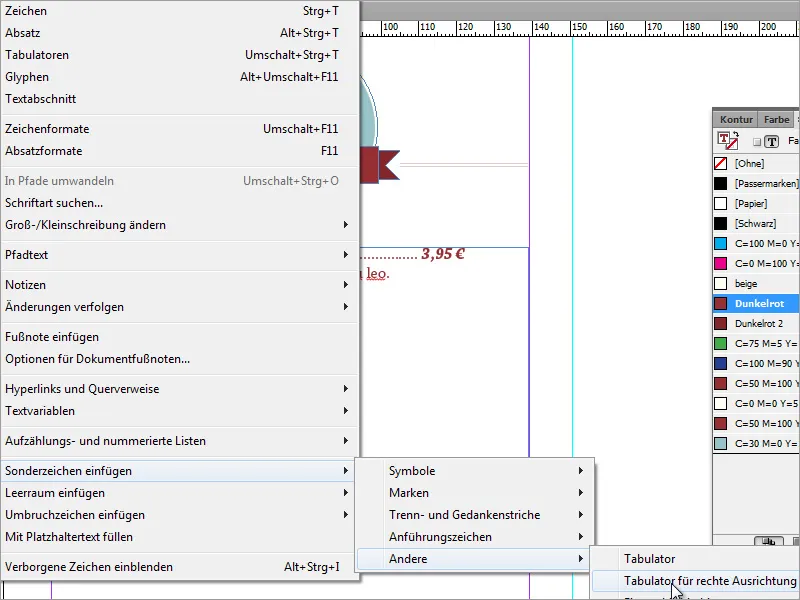Open the Andere submenu
This screenshot has width=800, height=600.
474,559
